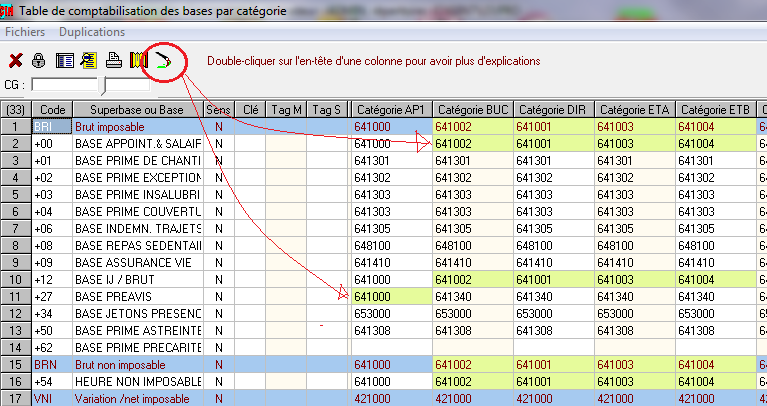Viewport: 767px width, 406px height.
Task: Click the Sens column header
Action: click(218, 110)
